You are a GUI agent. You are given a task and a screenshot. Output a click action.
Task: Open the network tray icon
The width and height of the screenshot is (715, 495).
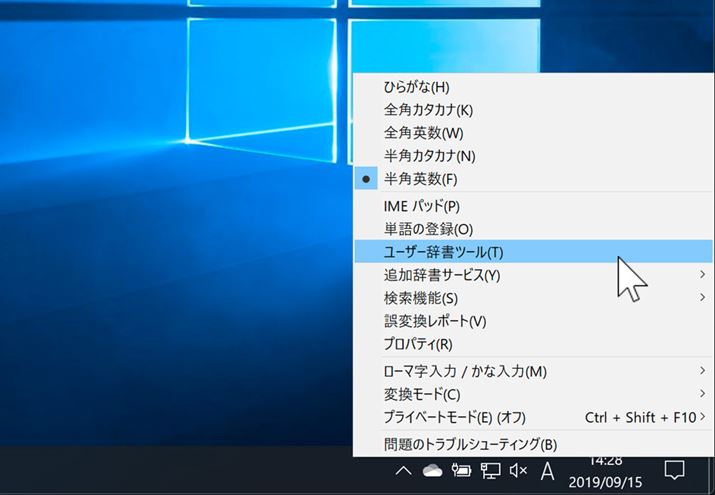[490, 471]
